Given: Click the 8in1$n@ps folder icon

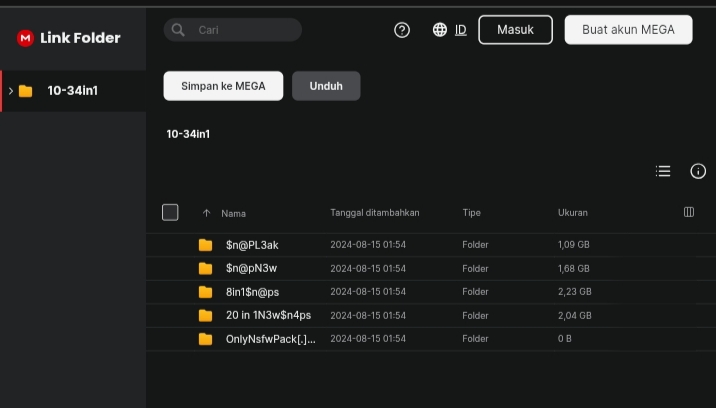Looking at the screenshot, I should 205,292.
